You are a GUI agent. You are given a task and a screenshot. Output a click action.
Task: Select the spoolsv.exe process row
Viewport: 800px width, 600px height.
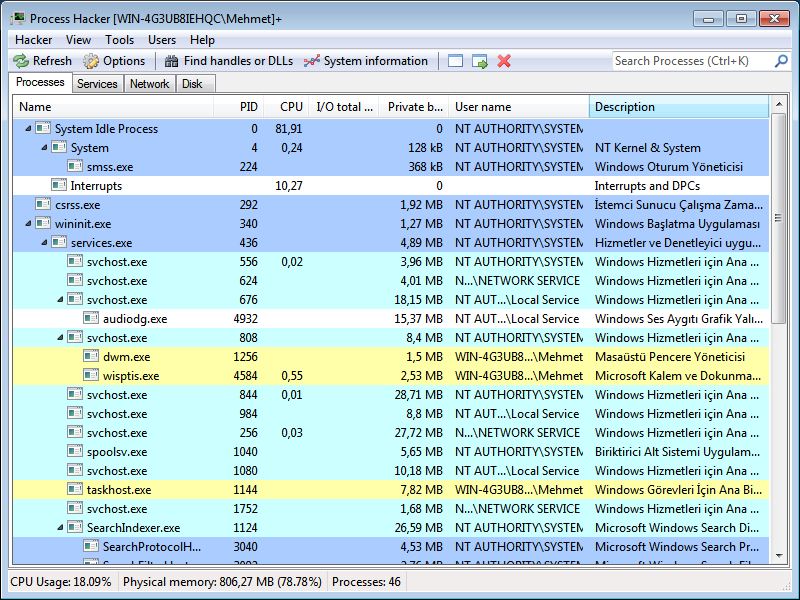(391, 452)
